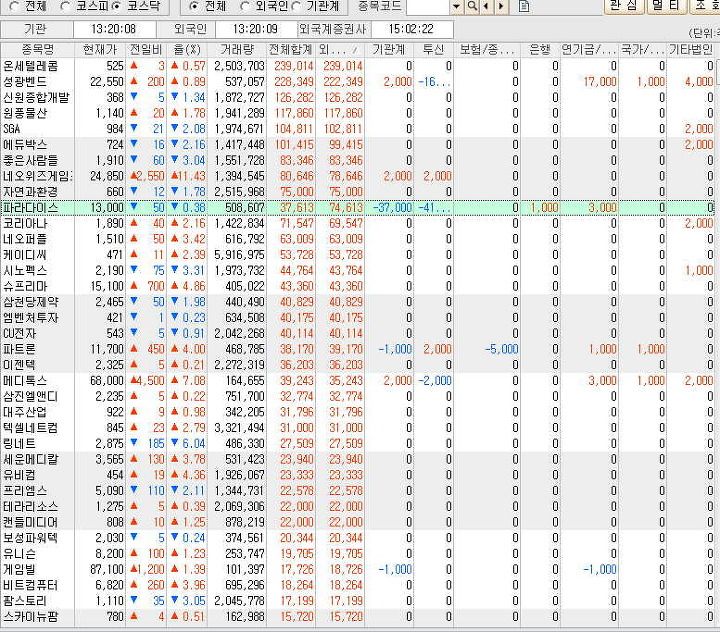
Task: Select the 파트론 stock row
Action: pyautogui.click(x=358, y=349)
